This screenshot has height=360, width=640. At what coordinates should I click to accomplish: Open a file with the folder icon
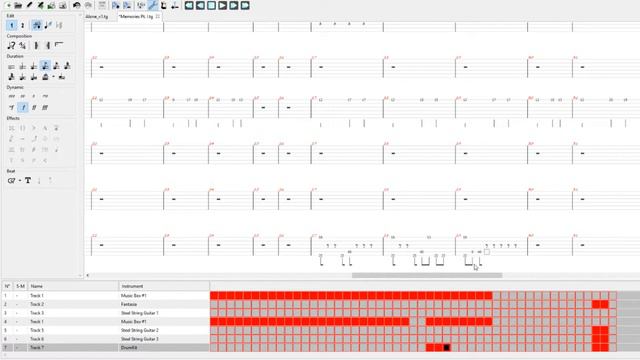pos(18,5)
